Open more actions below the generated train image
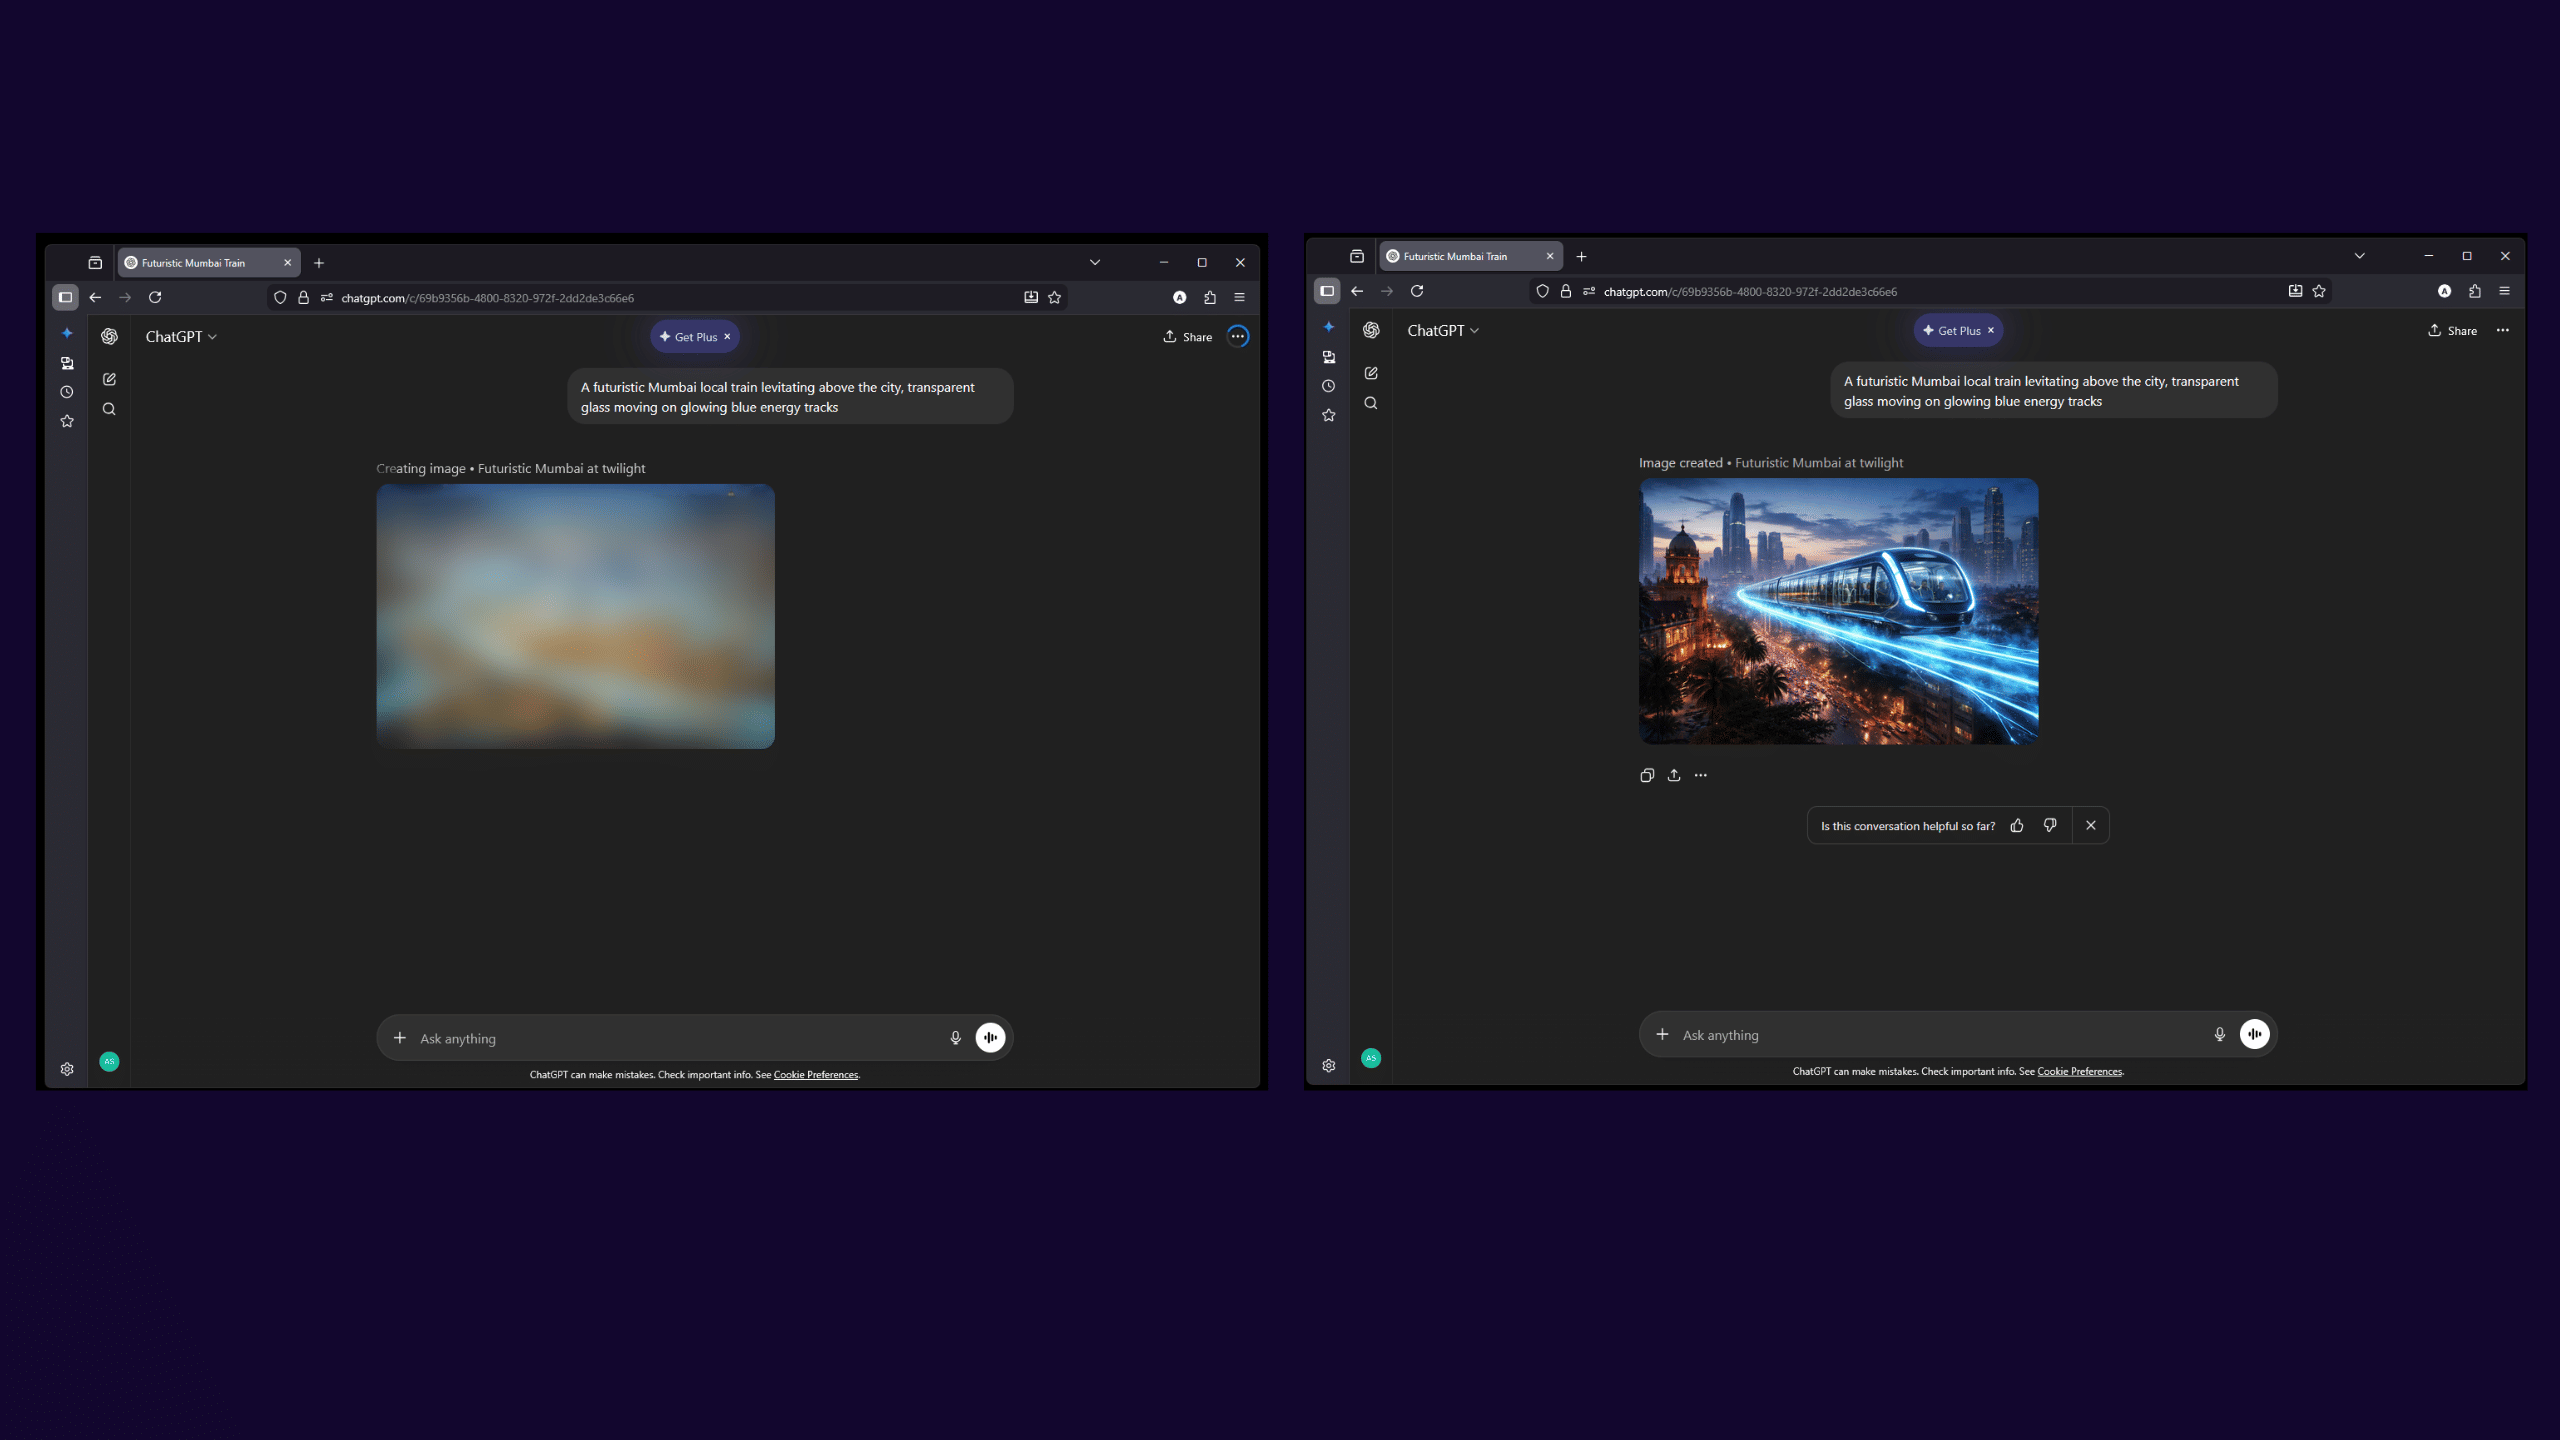This screenshot has width=2560, height=1440. click(x=1701, y=776)
